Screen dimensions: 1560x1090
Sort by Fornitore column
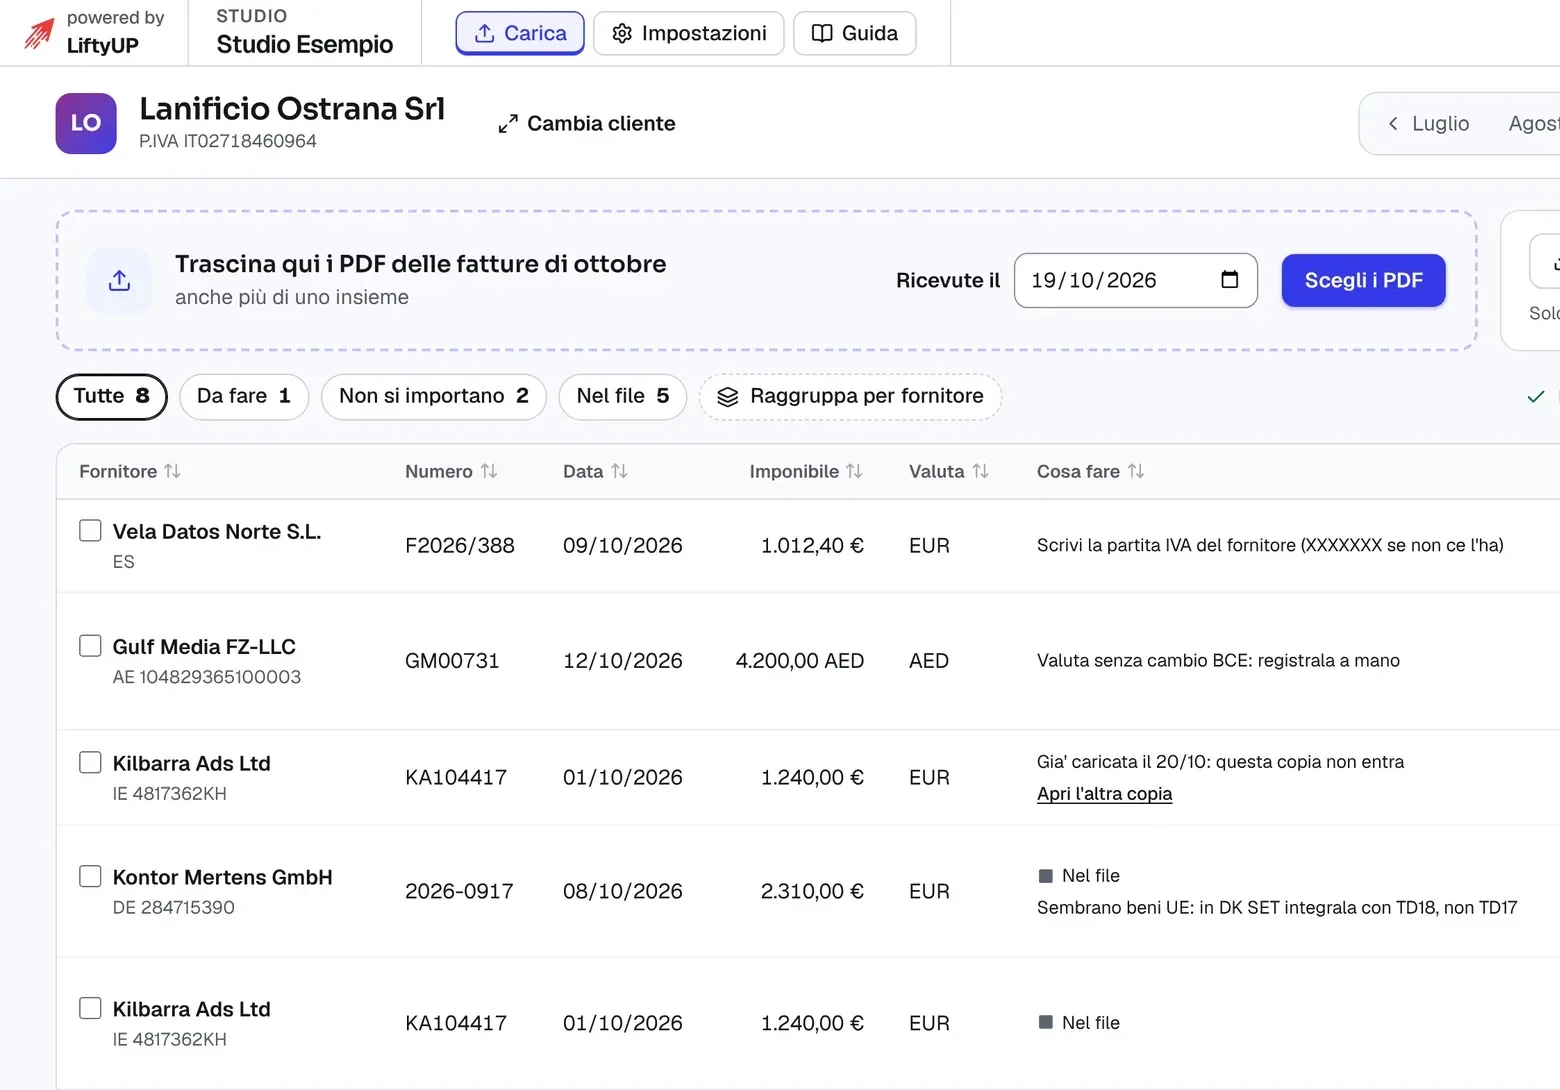(x=130, y=471)
